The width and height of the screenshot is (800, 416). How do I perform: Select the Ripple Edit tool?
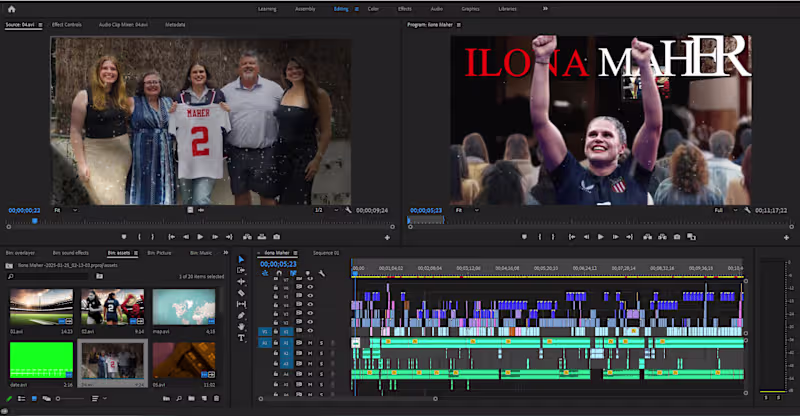pos(241,281)
